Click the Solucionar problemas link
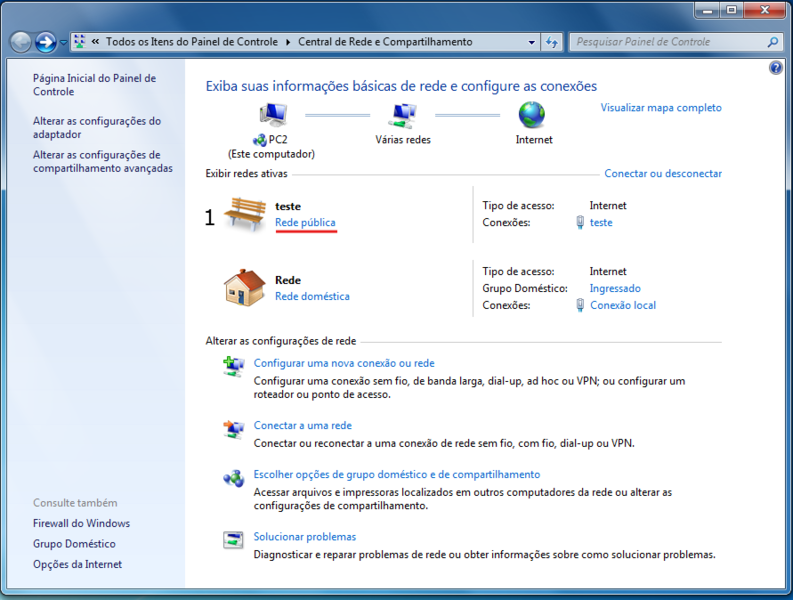This screenshot has height=600, width=793. tap(304, 537)
